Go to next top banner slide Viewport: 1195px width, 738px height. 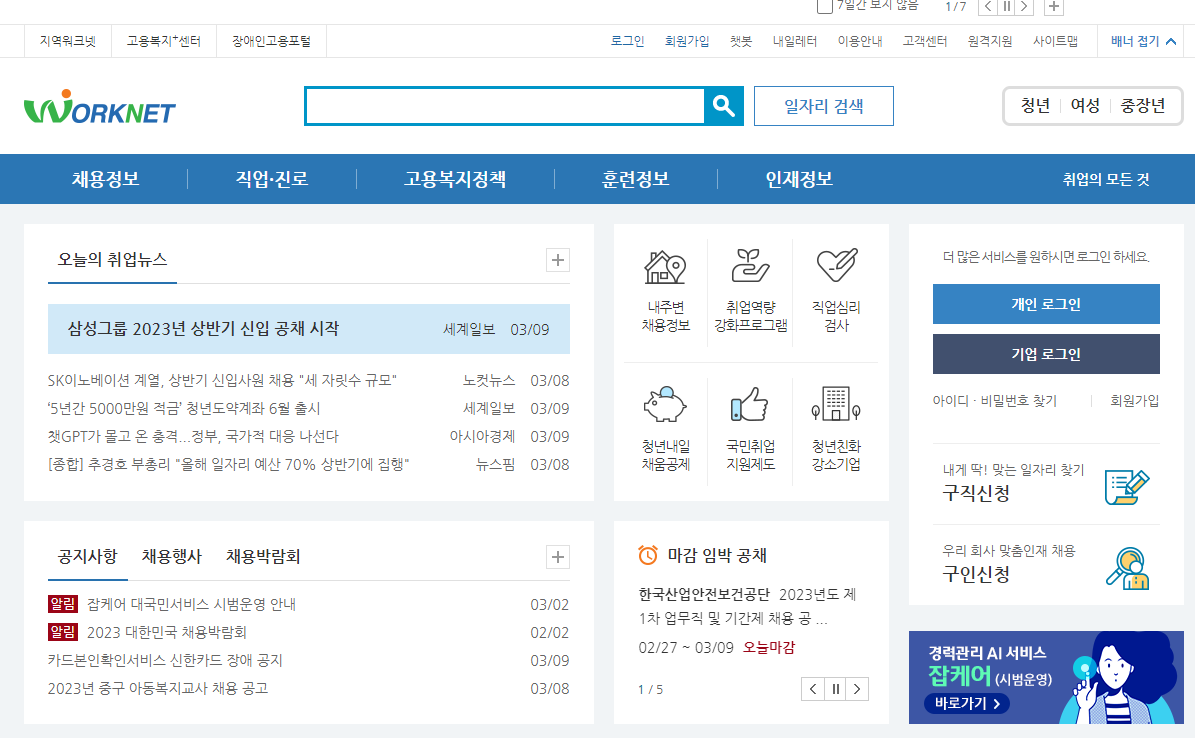click(x=1025, y=6)
